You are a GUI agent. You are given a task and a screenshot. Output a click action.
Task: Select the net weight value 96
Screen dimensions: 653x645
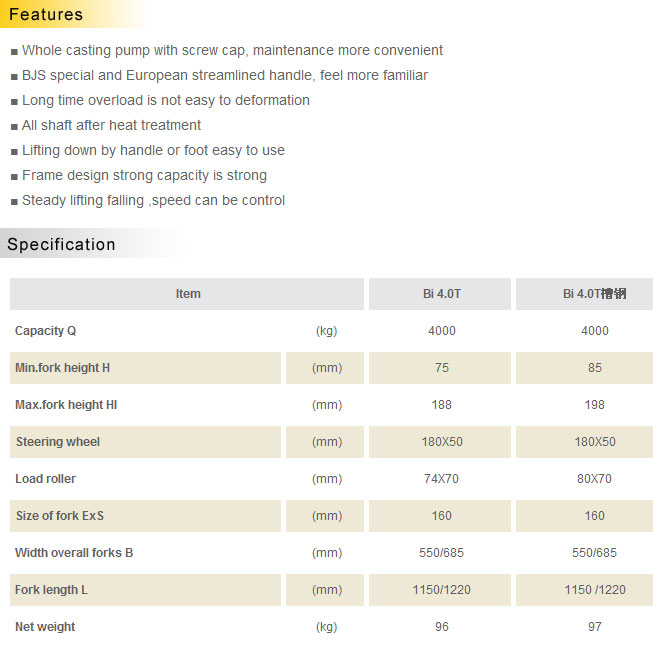click(441, 627)
